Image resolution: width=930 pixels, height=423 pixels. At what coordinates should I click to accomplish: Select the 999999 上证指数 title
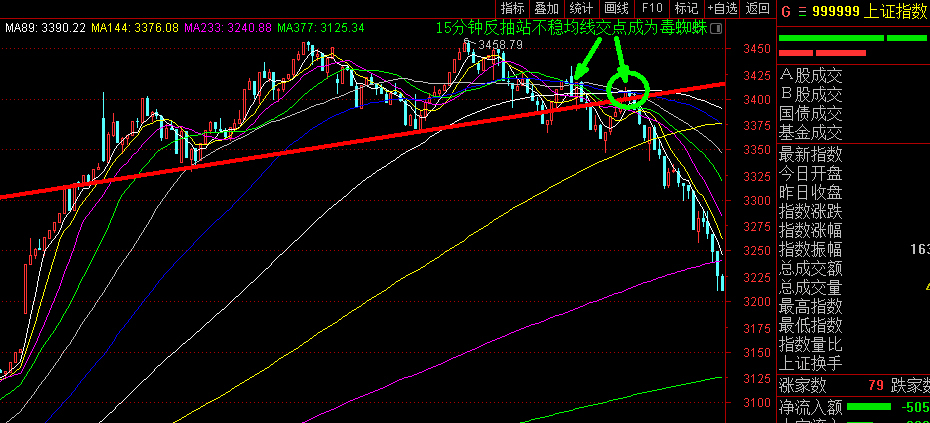[x=870, y=11]
